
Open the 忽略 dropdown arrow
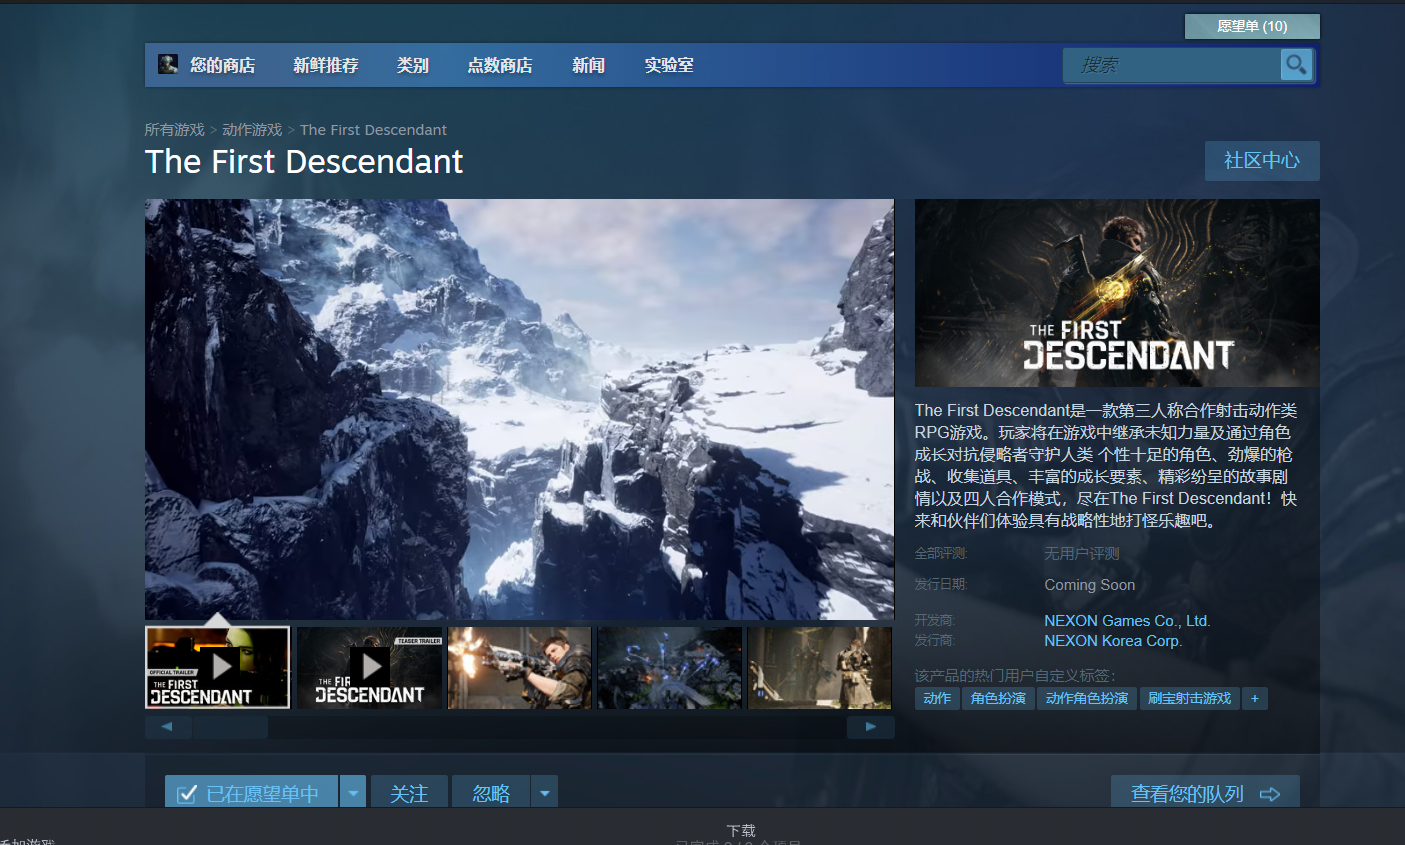545,793
